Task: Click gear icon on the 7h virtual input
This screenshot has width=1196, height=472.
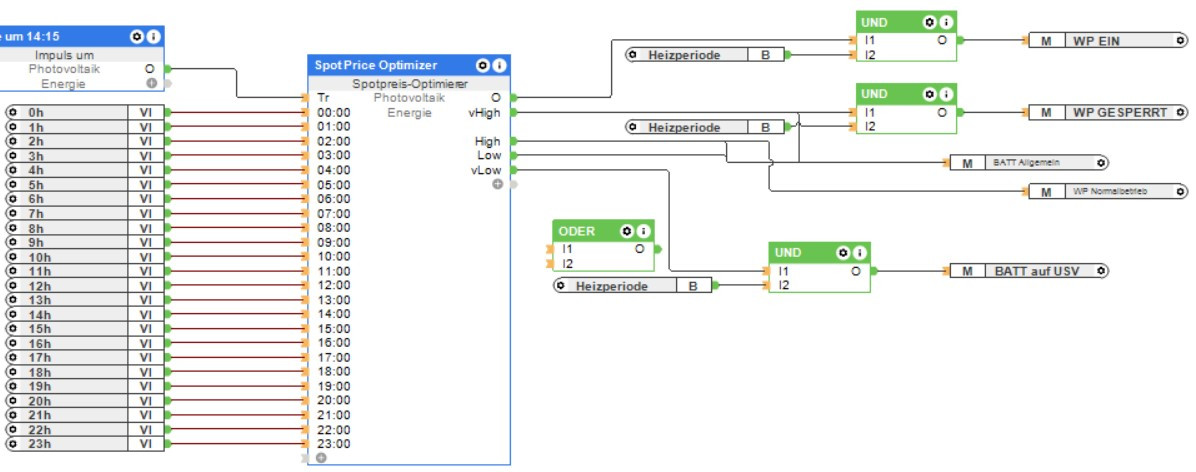Action: point(13,214)
